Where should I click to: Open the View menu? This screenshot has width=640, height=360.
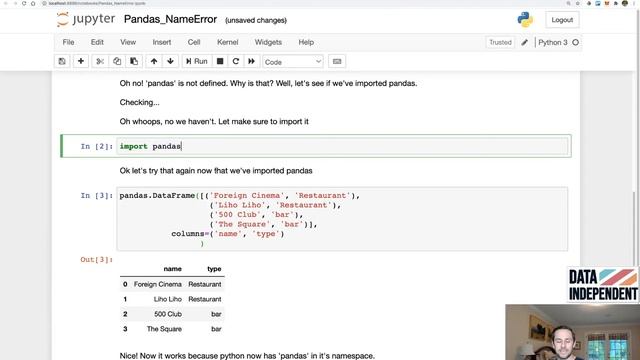[x=128, y=42]
